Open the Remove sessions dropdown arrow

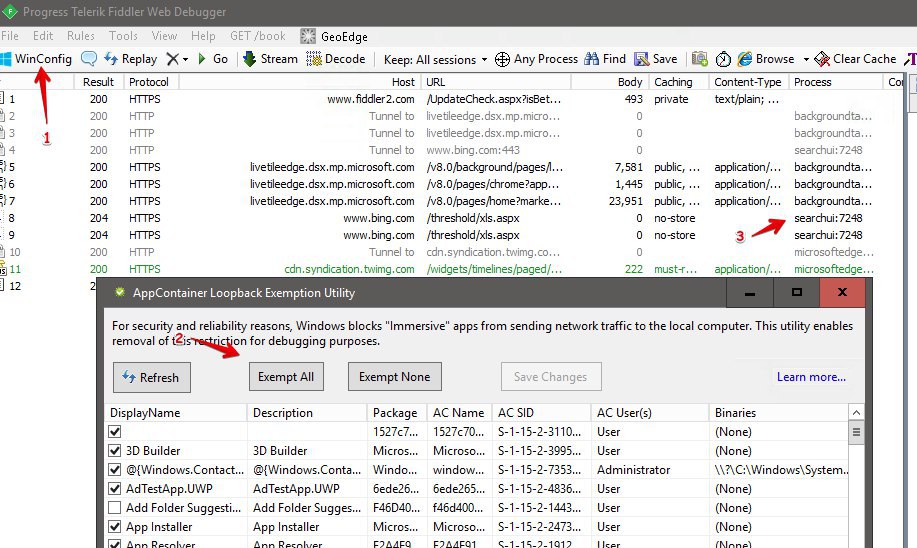click(x=185, y=60)
